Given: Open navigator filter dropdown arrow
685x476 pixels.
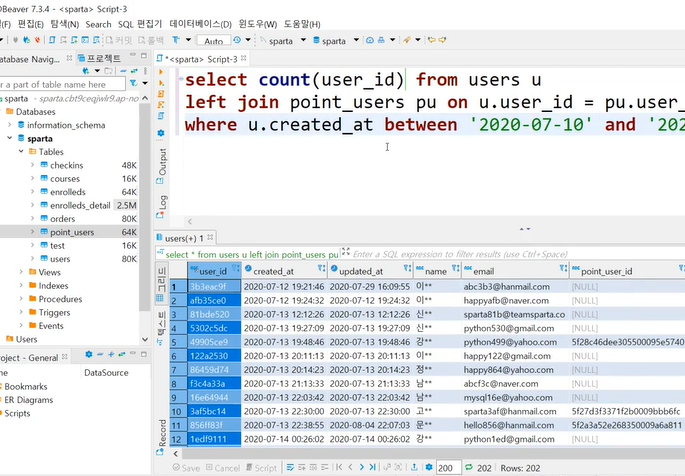Looking at the screenshot, I should 145,83.
